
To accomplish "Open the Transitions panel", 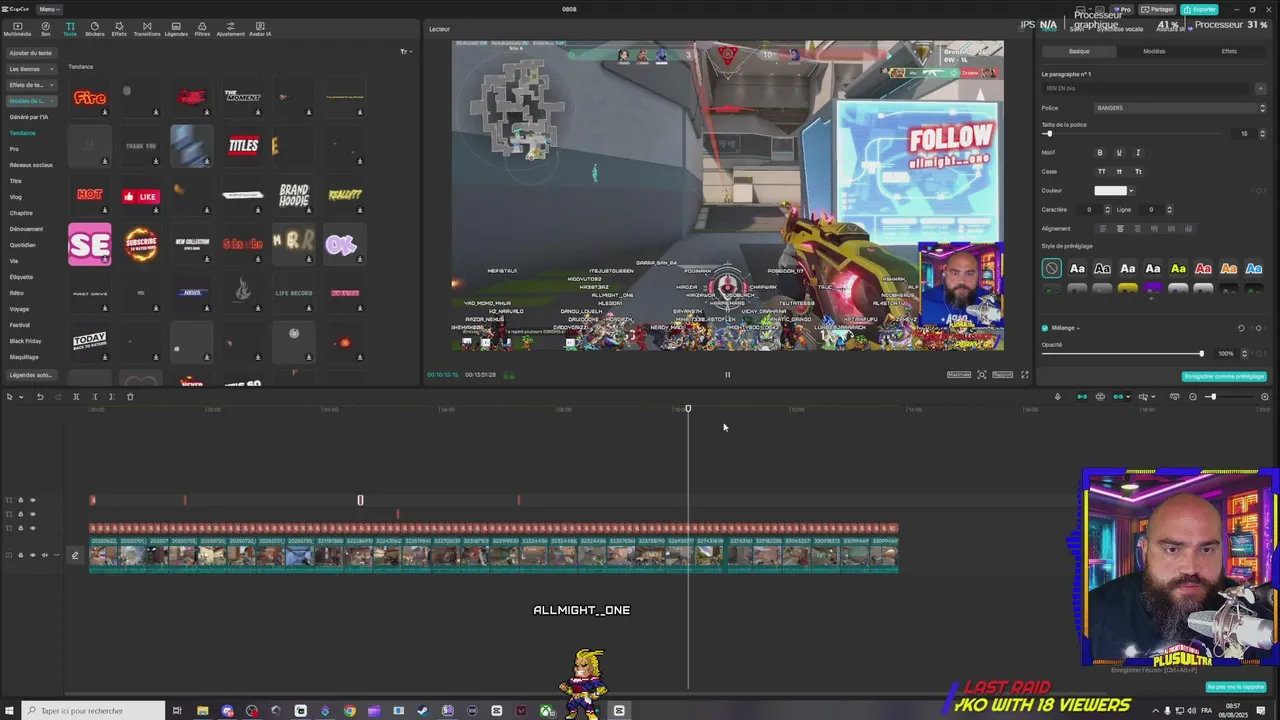I will tap(147, 29).
